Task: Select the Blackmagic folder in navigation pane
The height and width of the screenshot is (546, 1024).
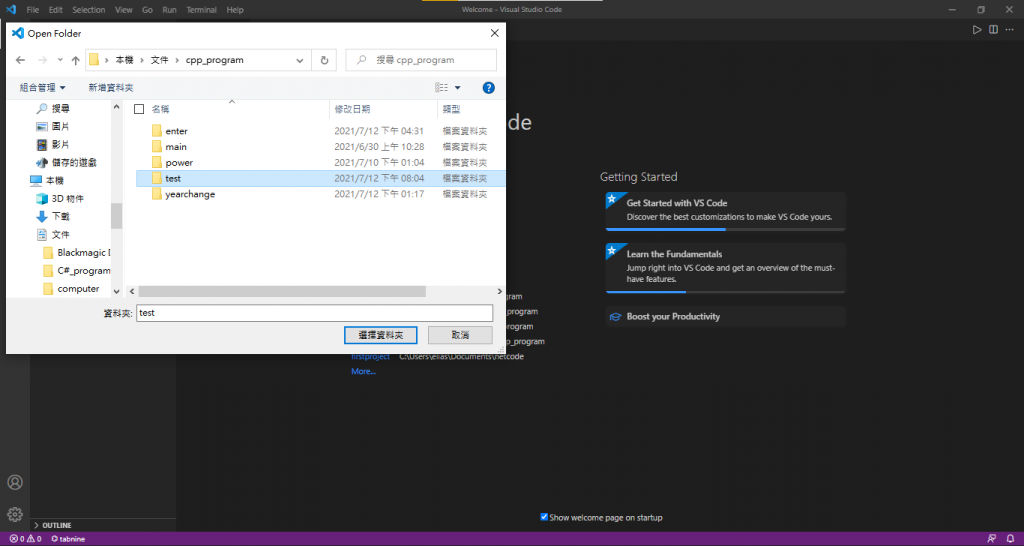Action: 76,252
